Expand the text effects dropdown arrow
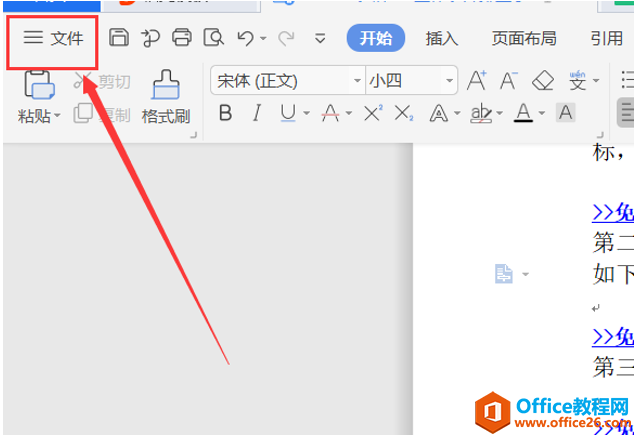 (x=457, y=113)
